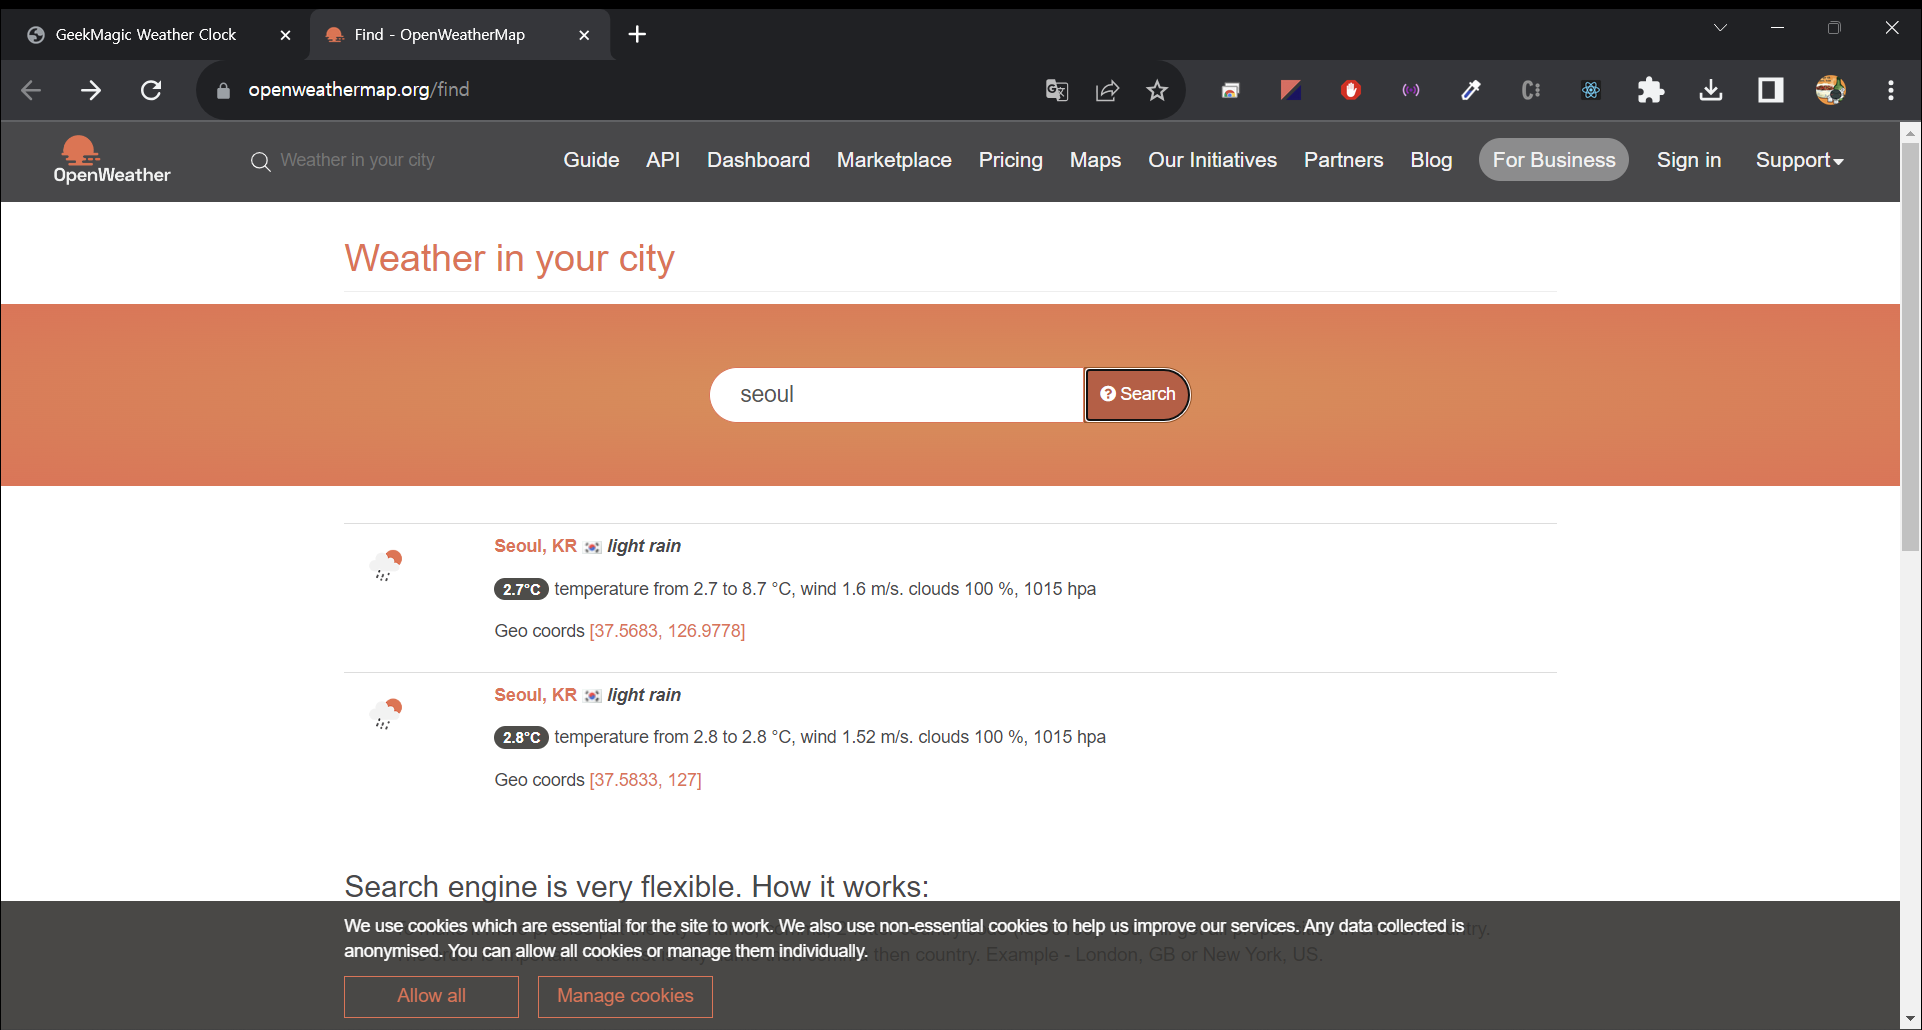Open the browser Downloads icon
Image resolution: width=1922 pixels, height=1030 pixels.
(x=1711, y=90)
